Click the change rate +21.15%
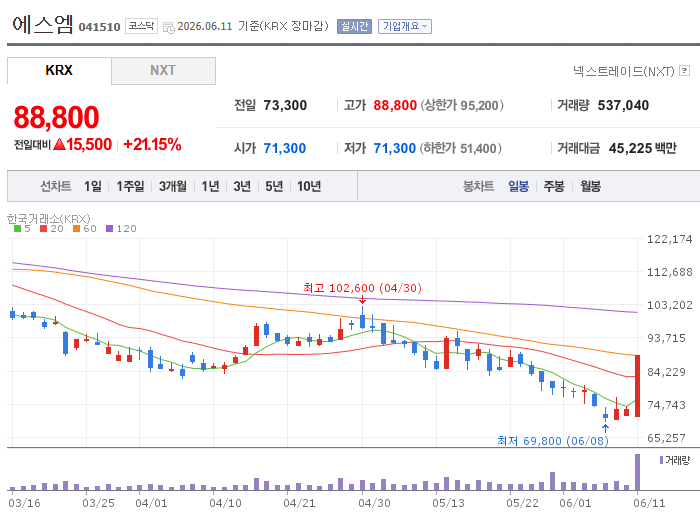The width and height of the screenshot is (700, 520). point(152,145)
